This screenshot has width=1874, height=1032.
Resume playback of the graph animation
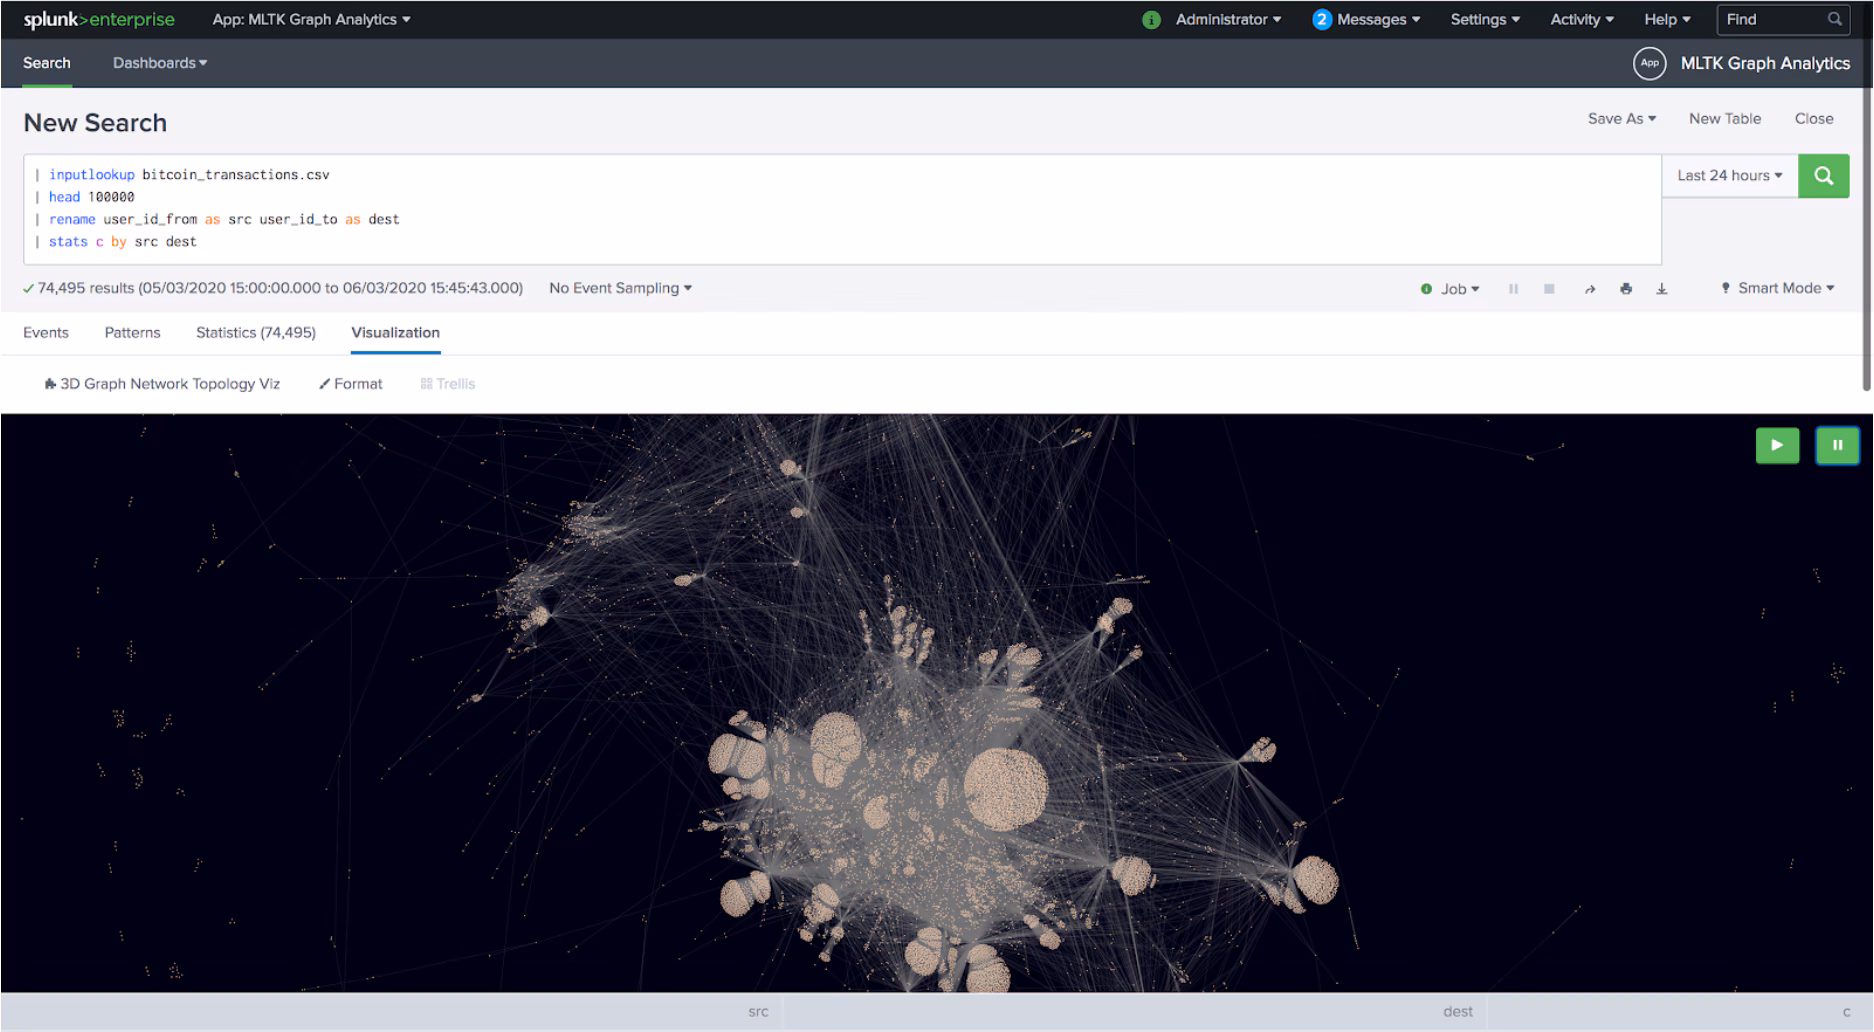click(x=1777, y=445)
